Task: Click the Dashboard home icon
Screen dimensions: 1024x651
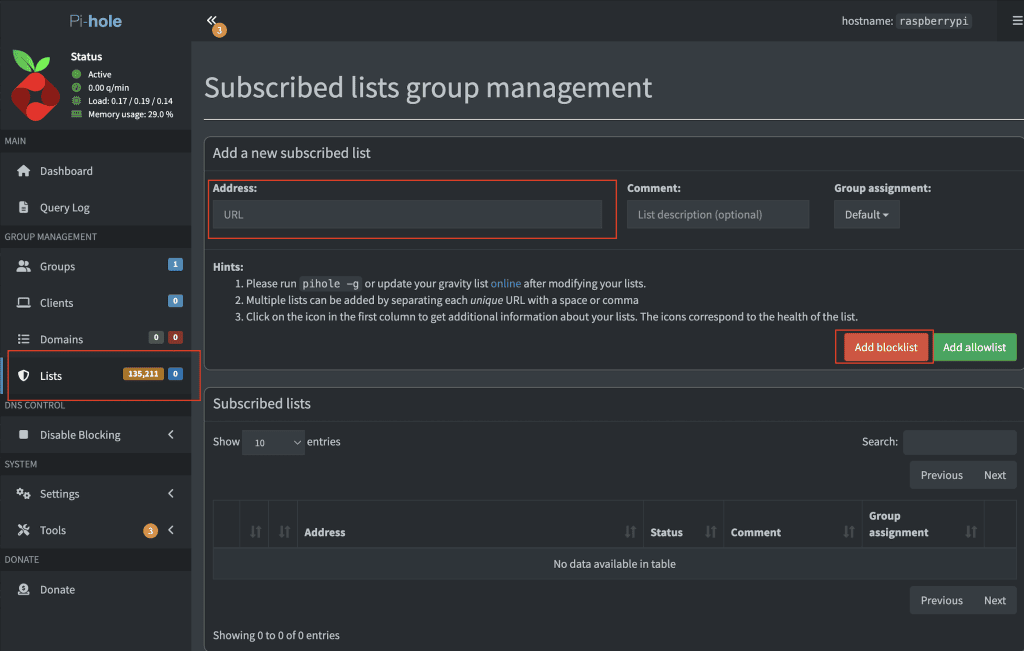Action: pyautogui.click(x=24, y=171)
